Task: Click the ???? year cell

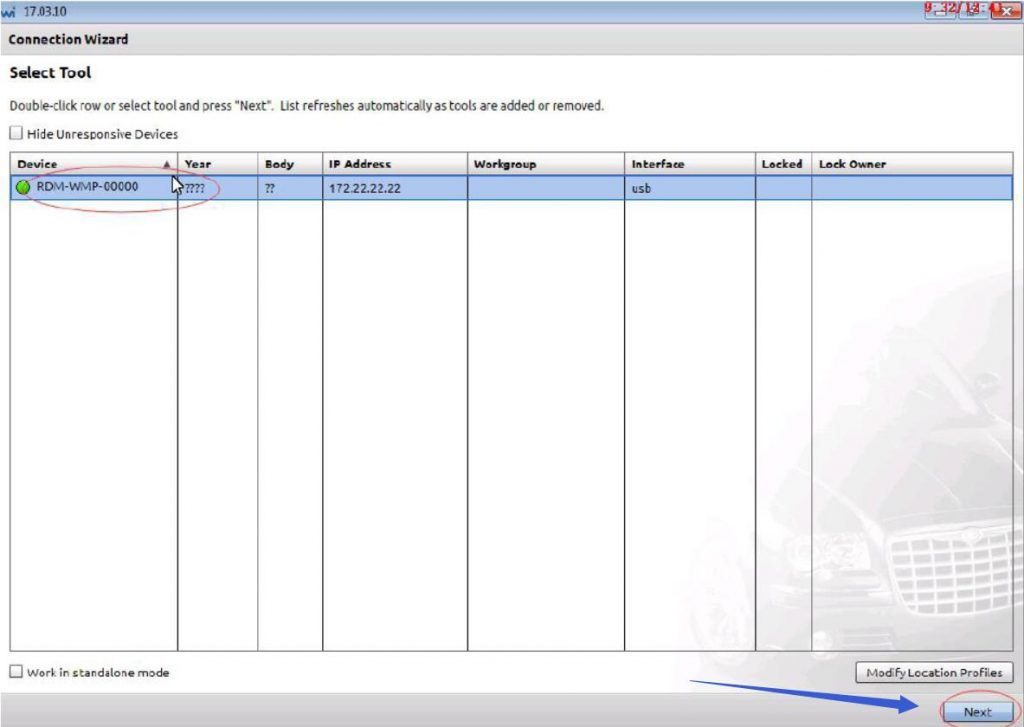Action: click(217, 188)
